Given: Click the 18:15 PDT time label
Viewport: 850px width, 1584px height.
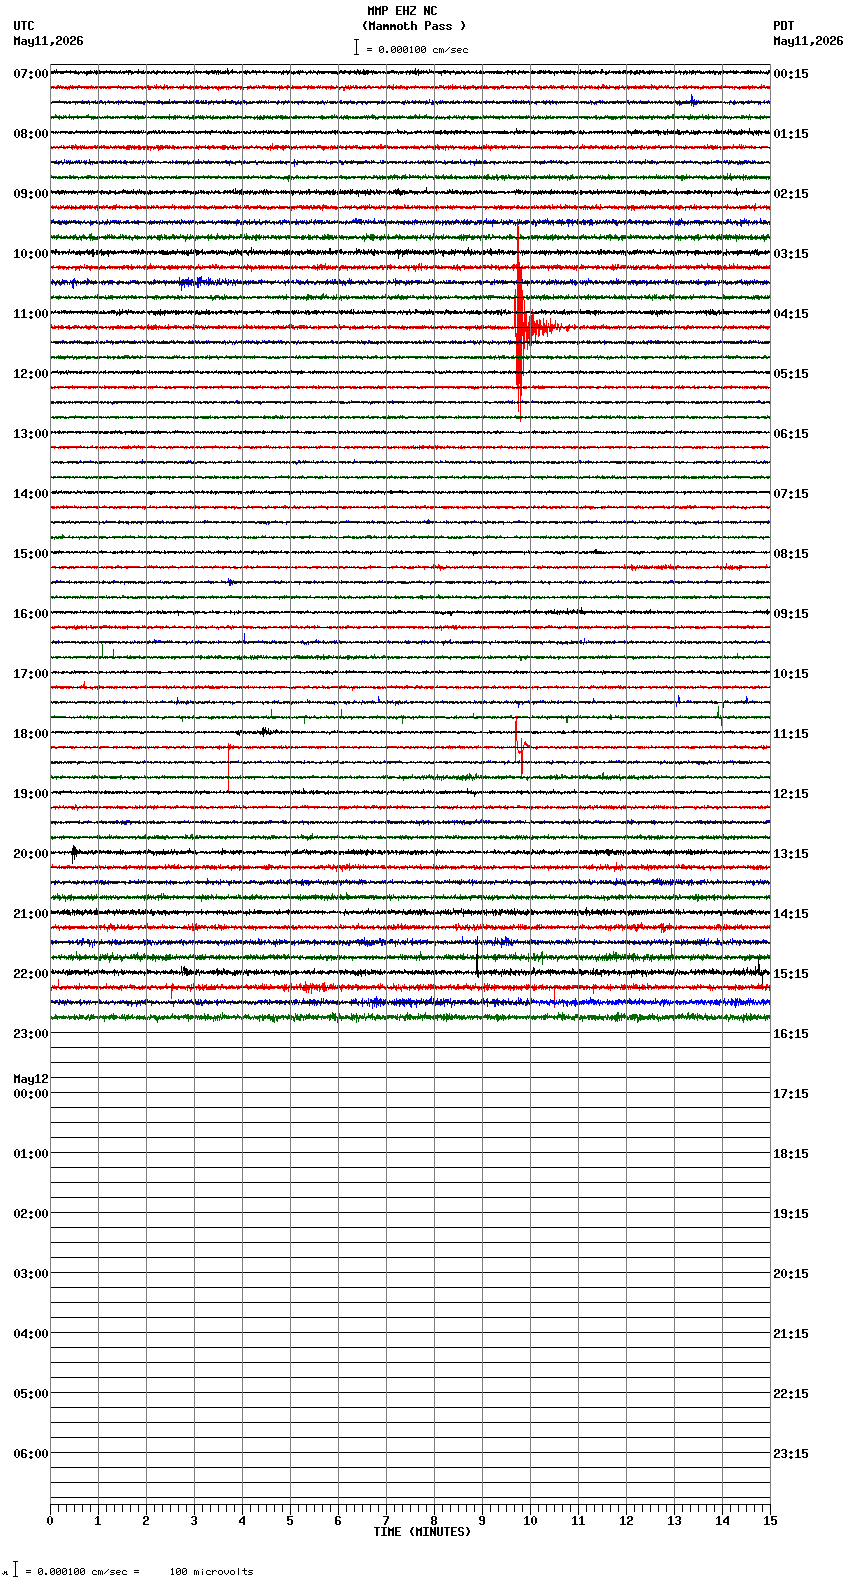Looking at the screenshot, I should click(791, 1154).
